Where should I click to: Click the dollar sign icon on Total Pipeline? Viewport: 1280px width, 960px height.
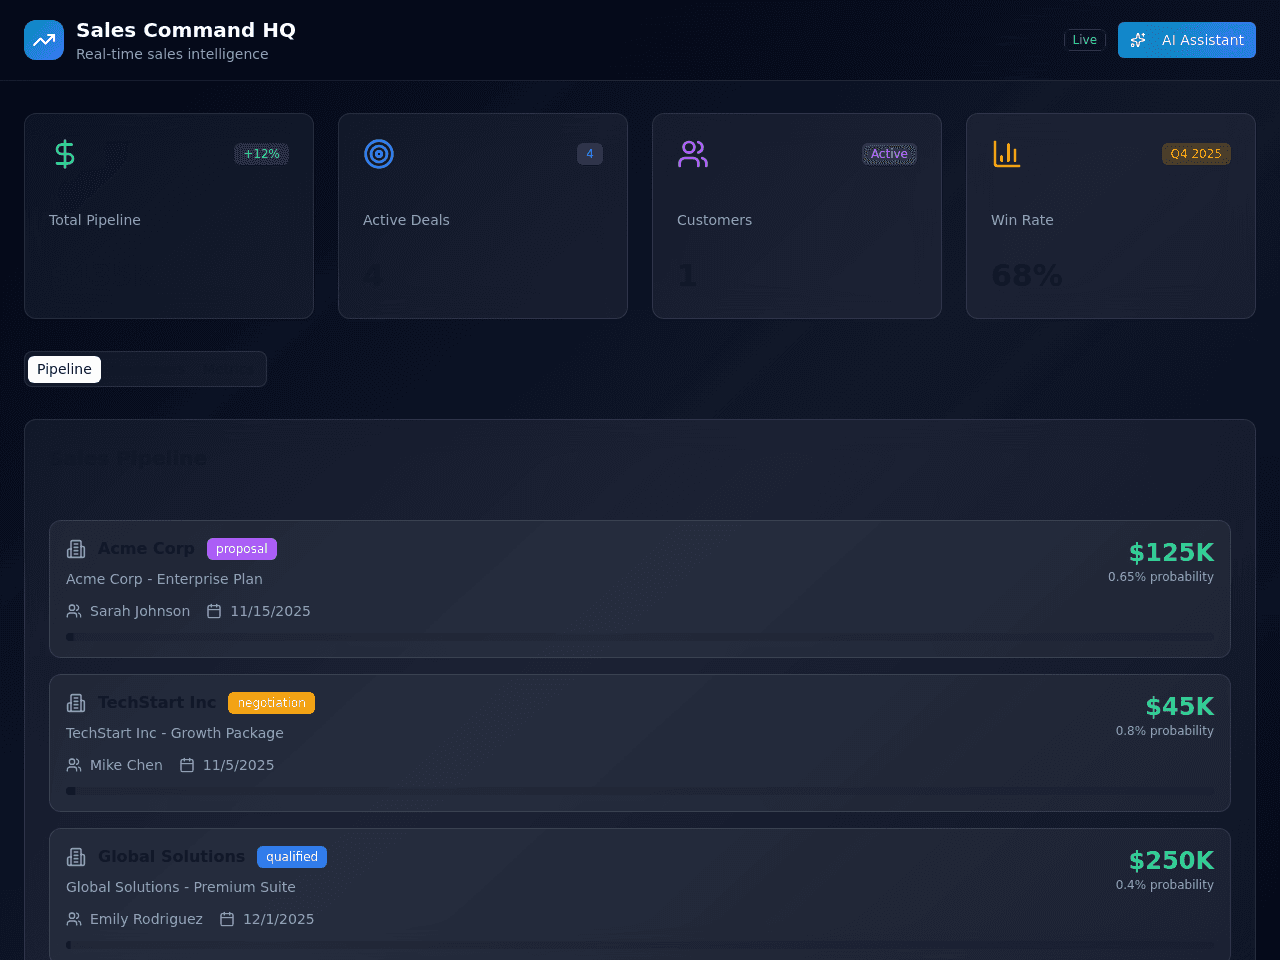pyautogui.click(x=65, y=154)
